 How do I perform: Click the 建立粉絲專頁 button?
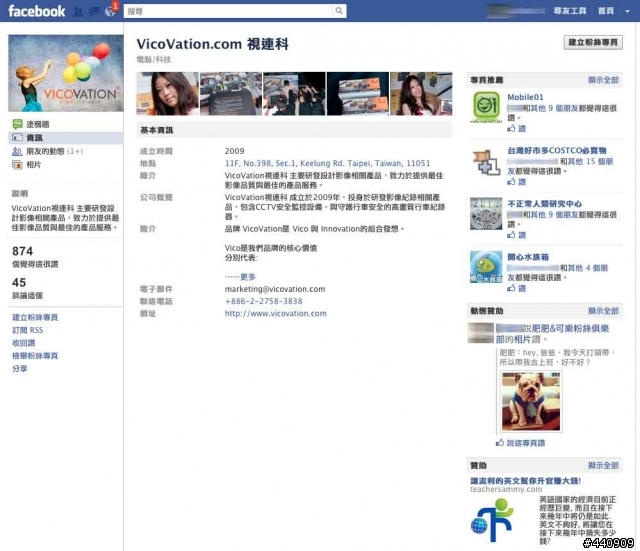coord(593,42)
